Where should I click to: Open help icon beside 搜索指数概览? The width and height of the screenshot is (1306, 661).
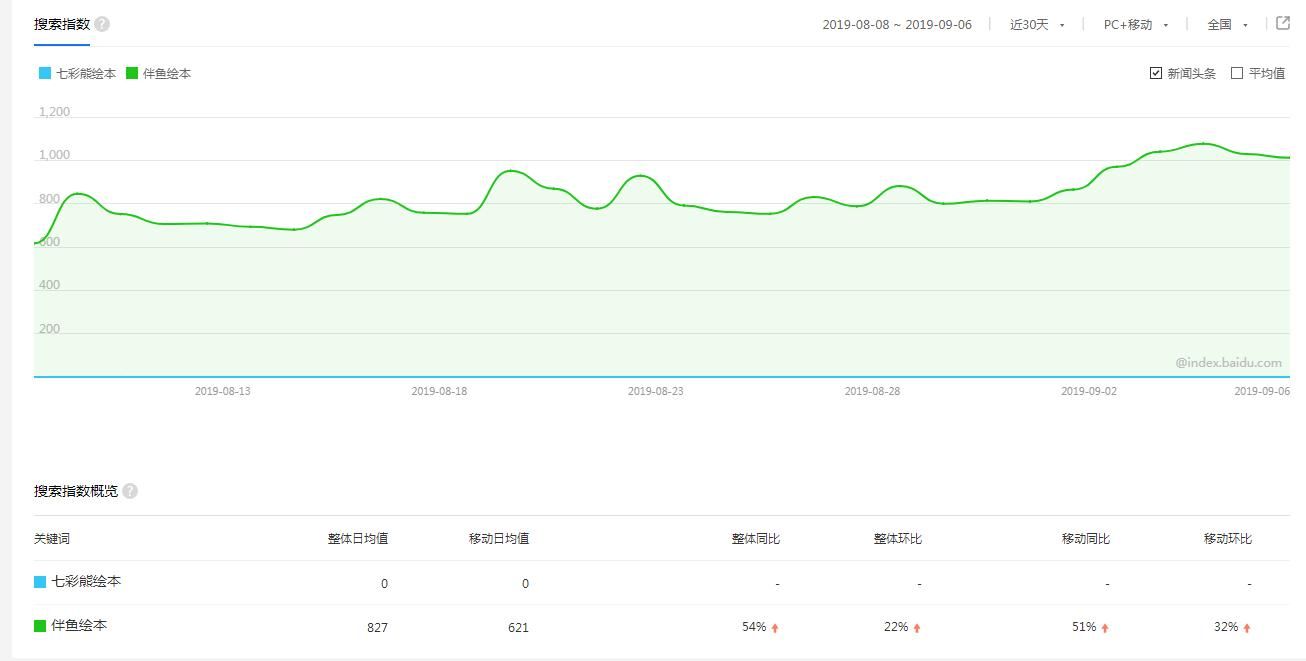(130, 491)
